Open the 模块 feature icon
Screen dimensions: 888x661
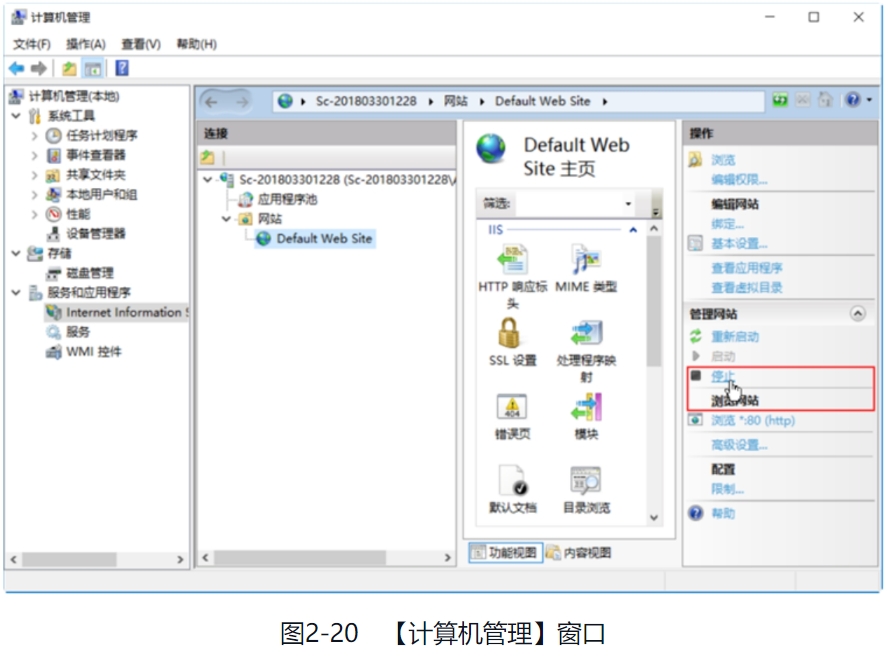point(585,407)
